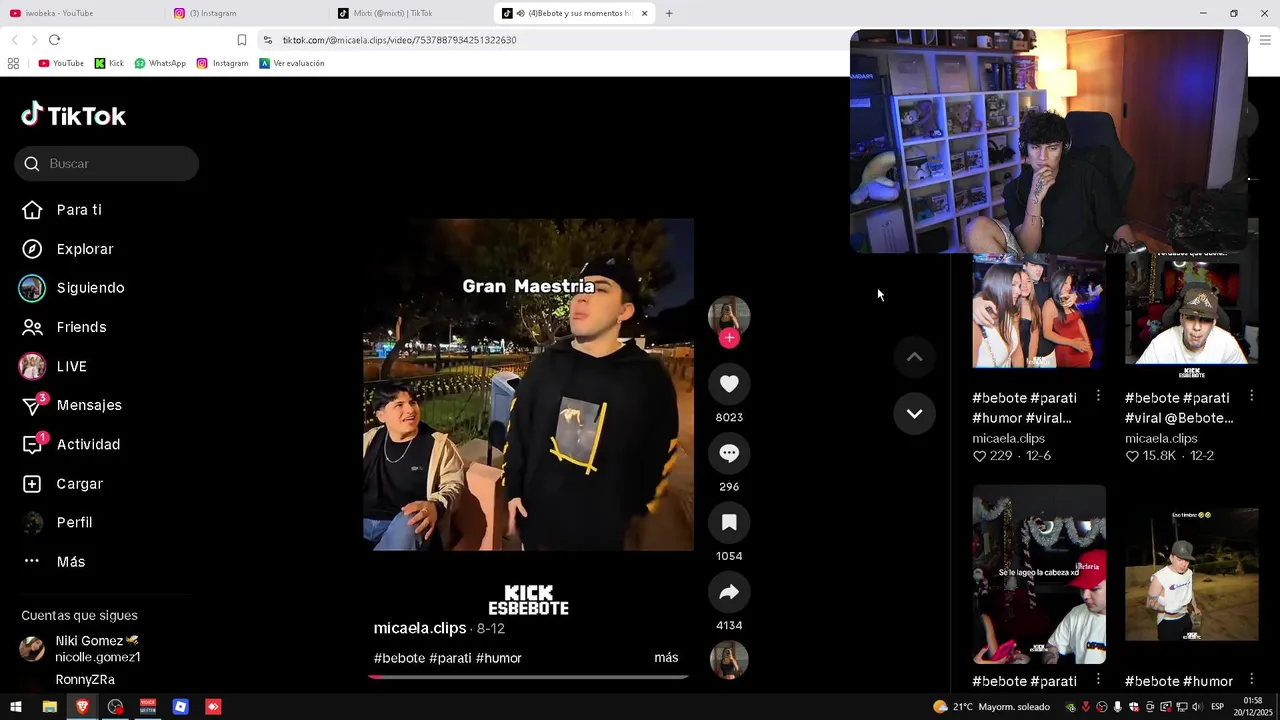Viewport: 1280px width, 720px height.
Task: Pause the playing Gran Maestria video
Action: pyautogui.click(x=528, y=385)
